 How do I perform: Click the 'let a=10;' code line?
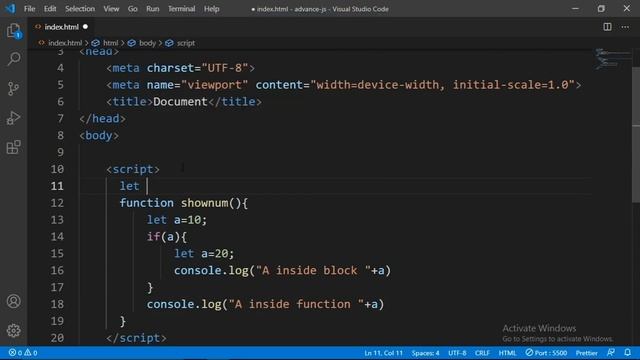177,220
